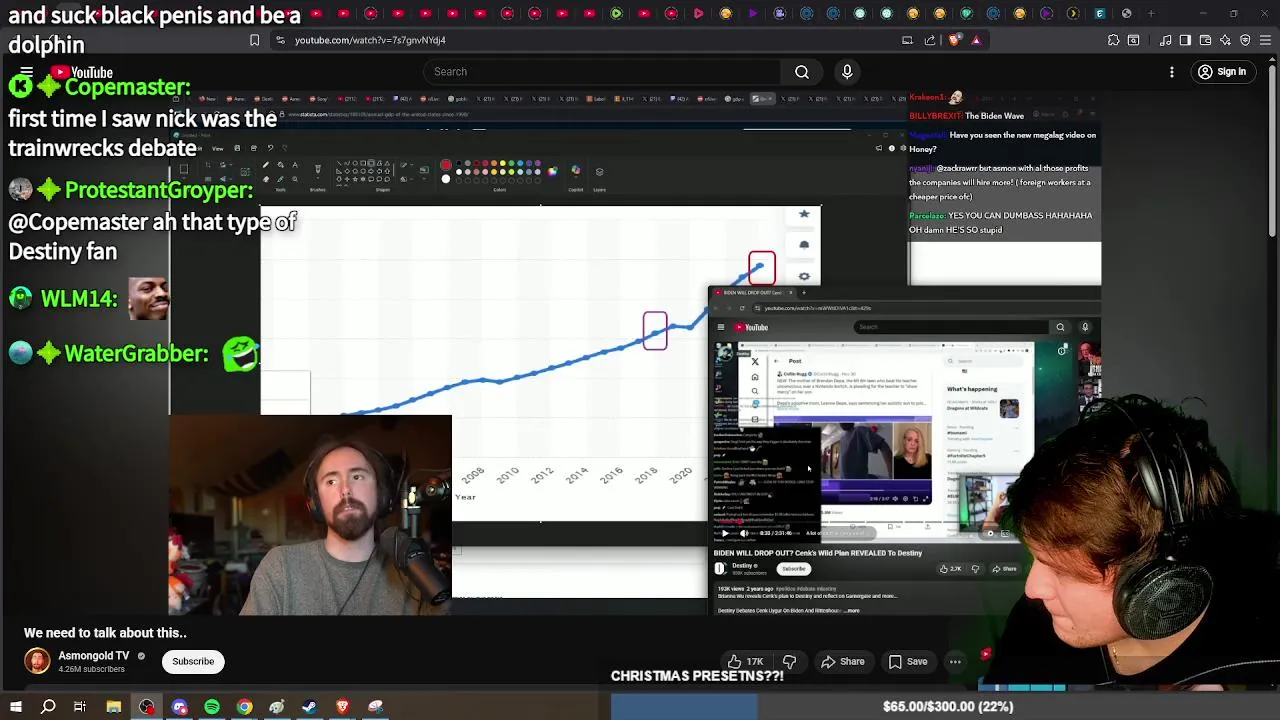
Task: Open Steam from the taskbar
Action: coord(309,707)
